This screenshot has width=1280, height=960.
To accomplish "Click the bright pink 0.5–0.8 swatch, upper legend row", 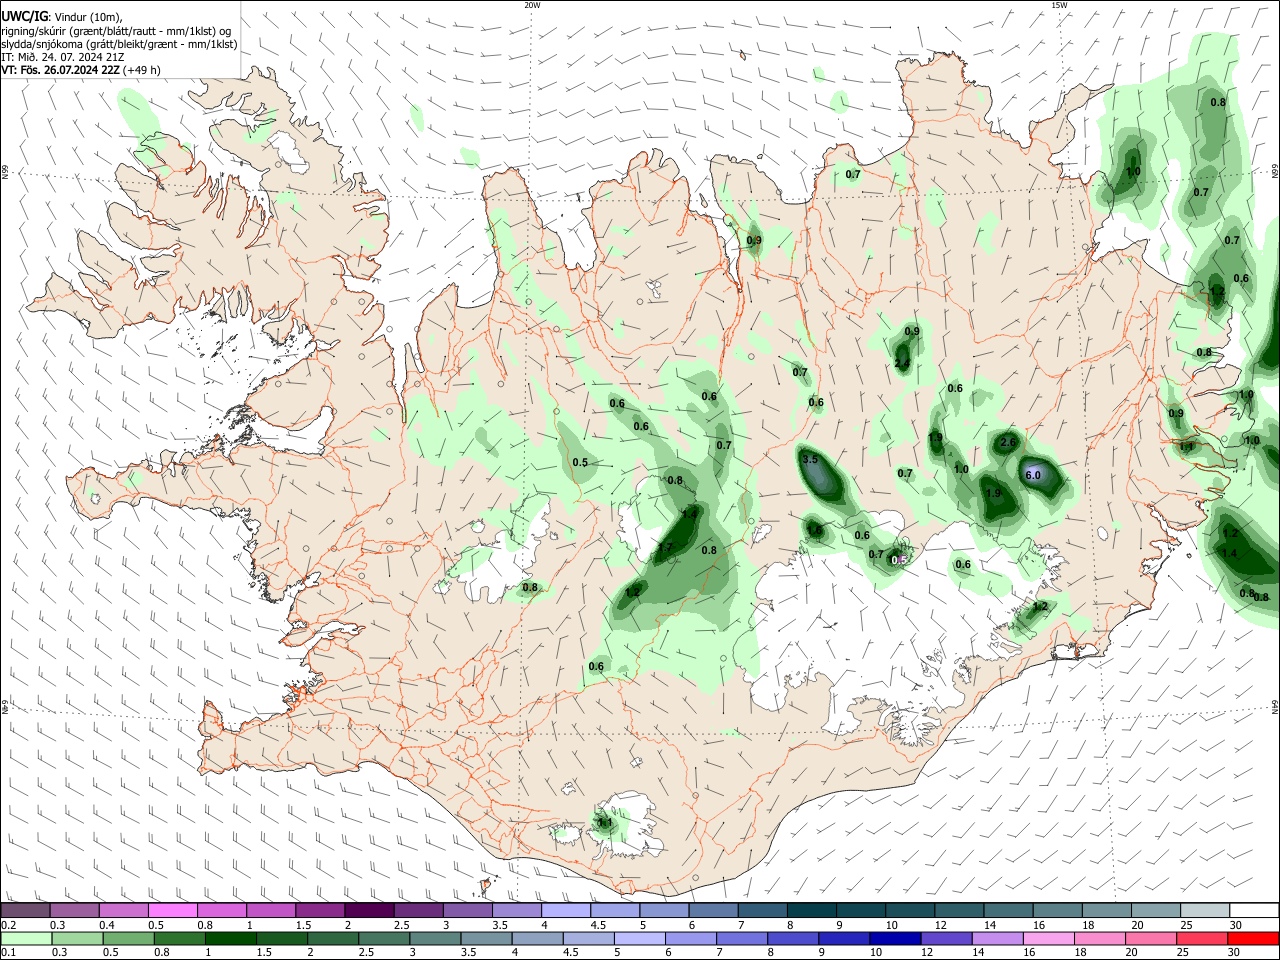I will [x=172, y=911].
